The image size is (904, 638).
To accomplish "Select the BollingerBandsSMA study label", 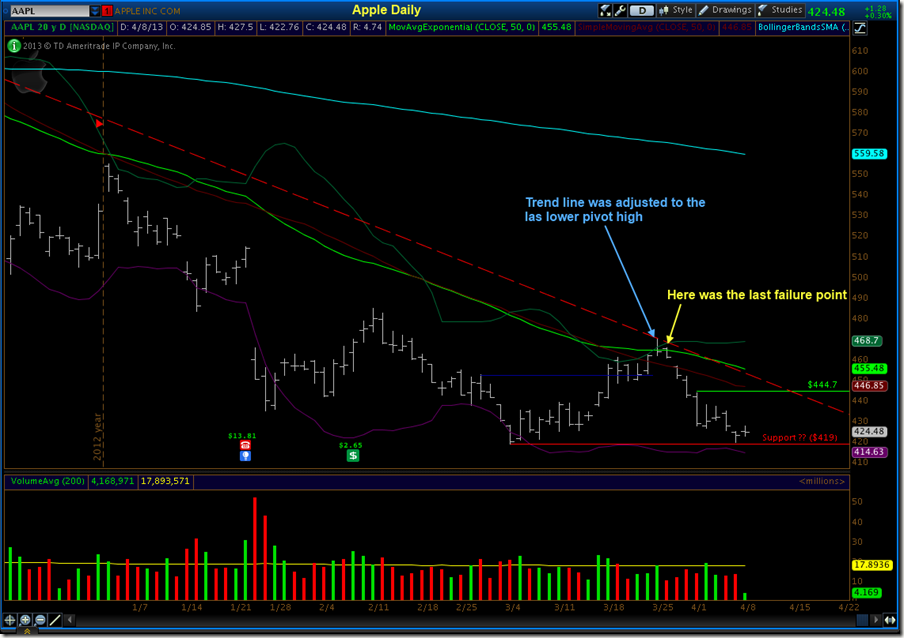I will [803, 27].
